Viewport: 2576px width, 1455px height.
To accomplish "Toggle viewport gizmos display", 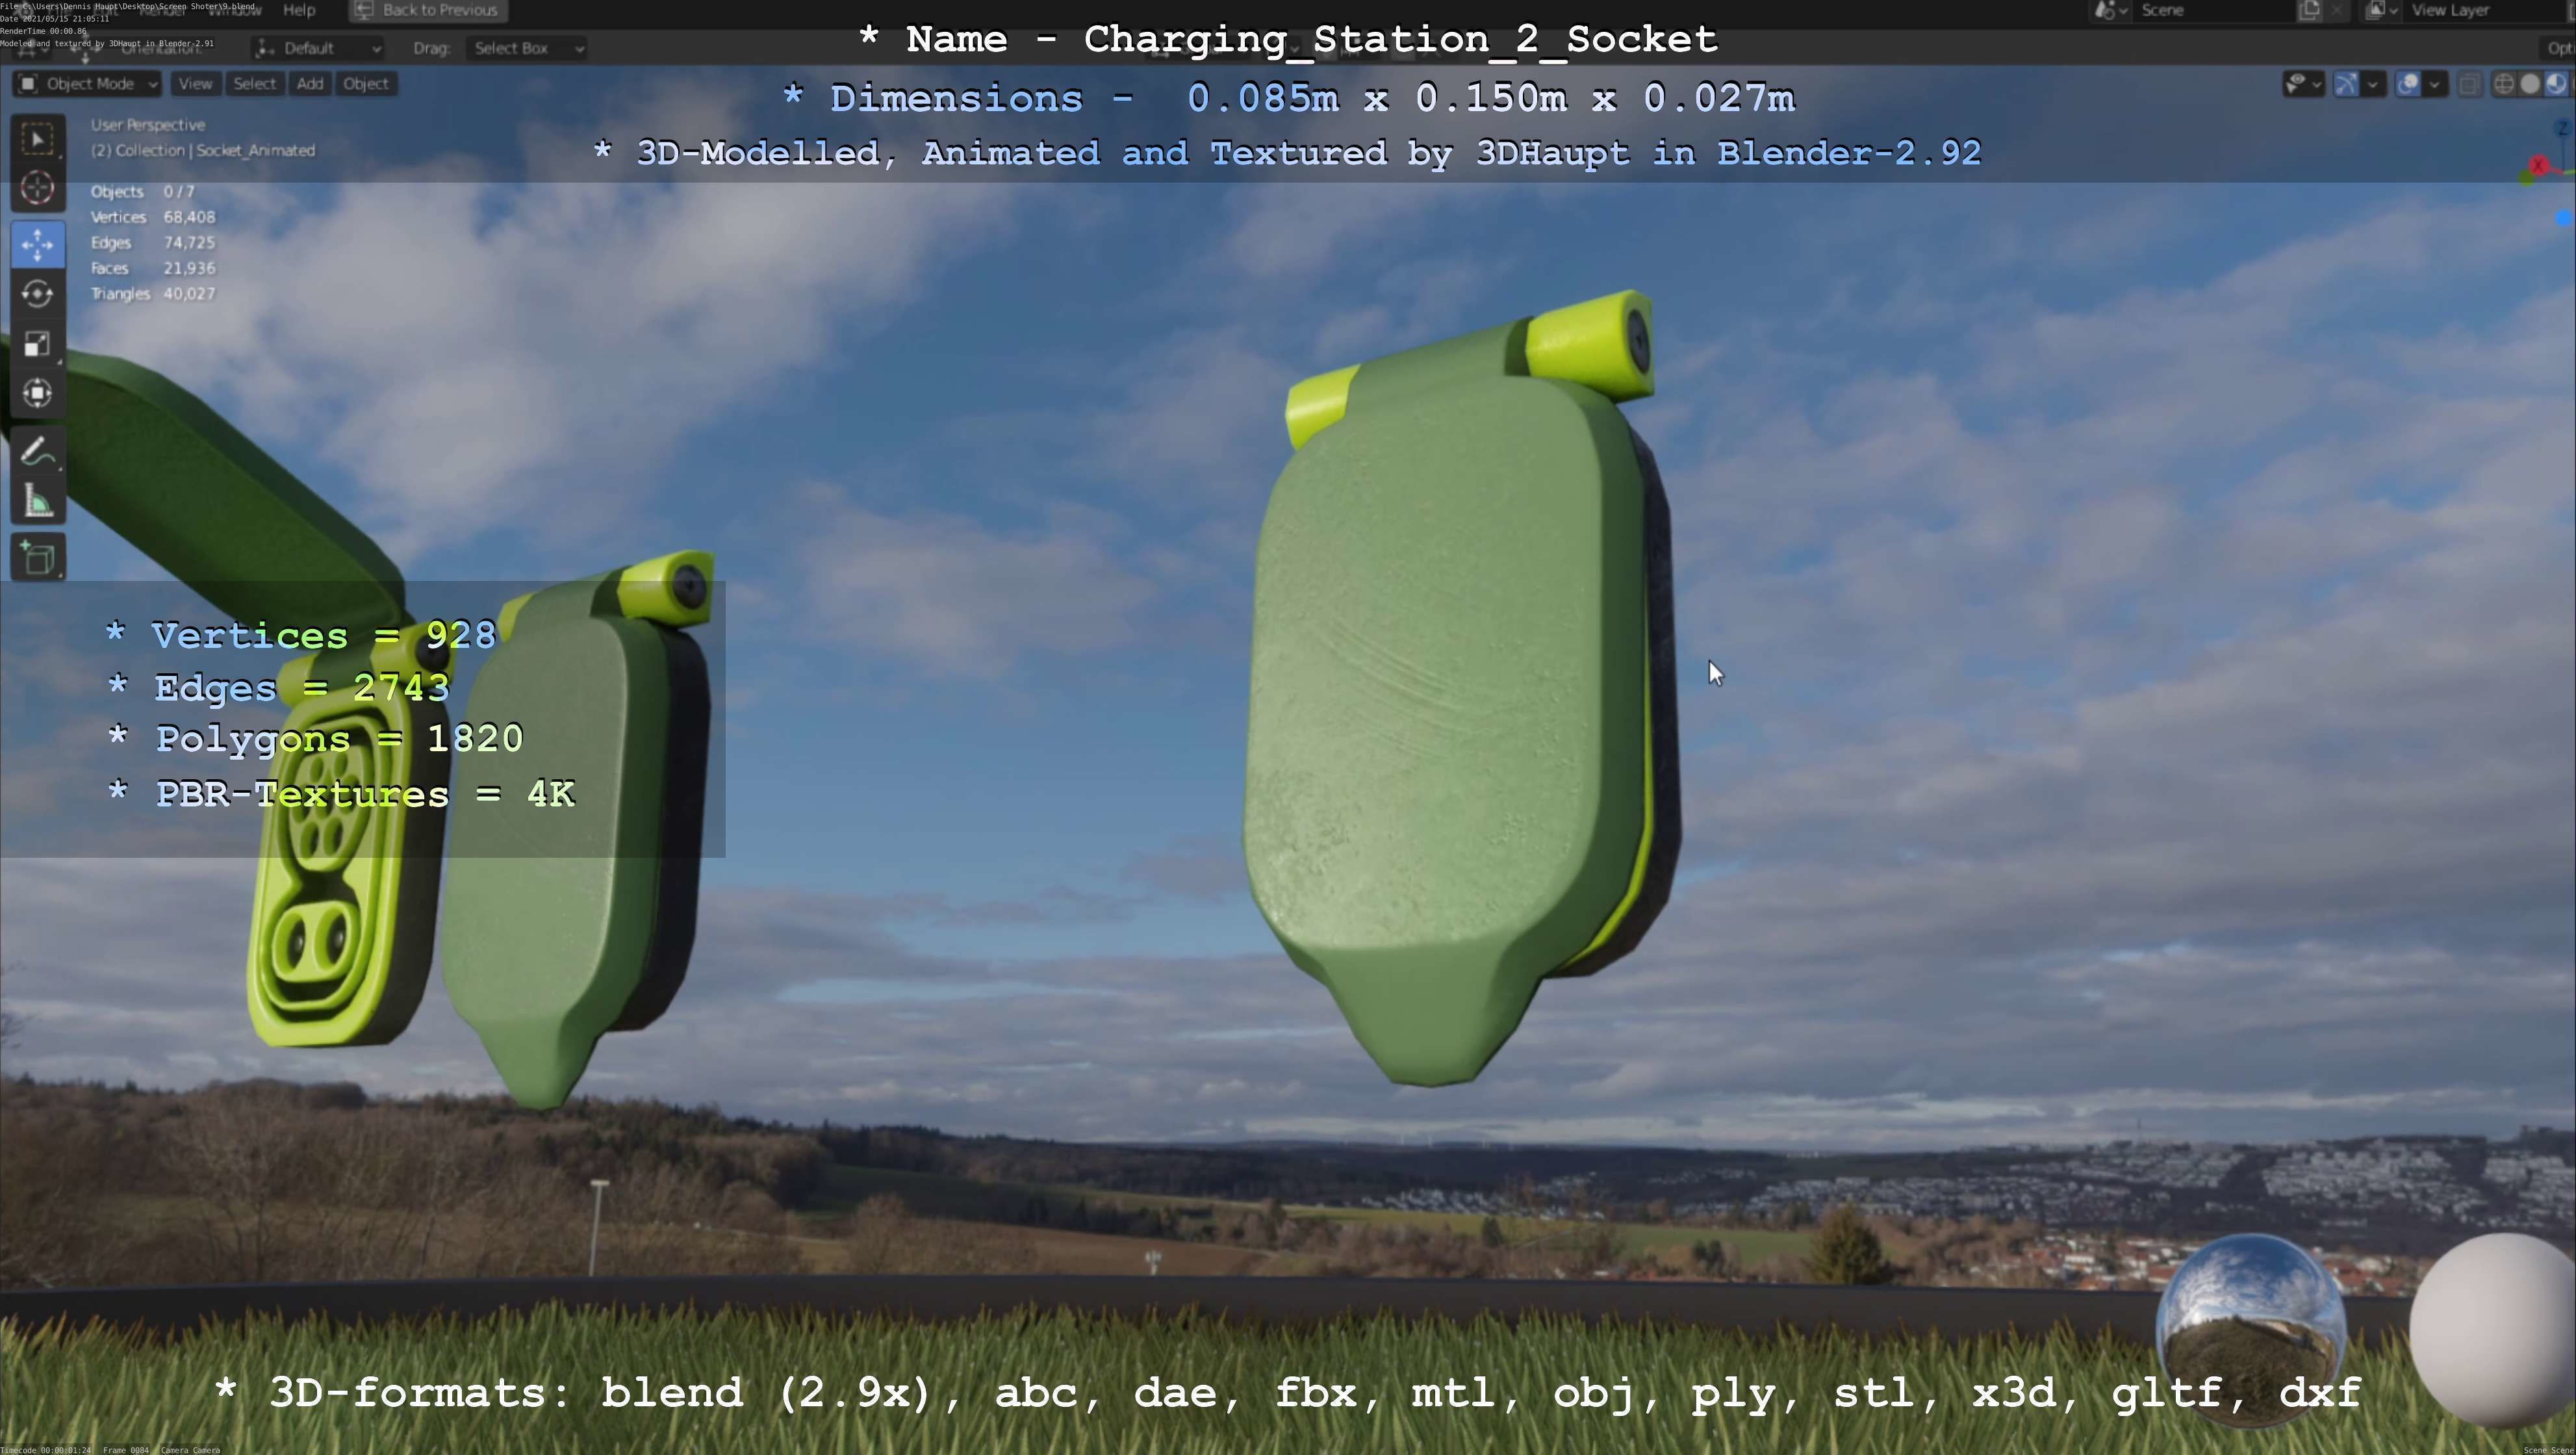I will [x=2345, y=84].
